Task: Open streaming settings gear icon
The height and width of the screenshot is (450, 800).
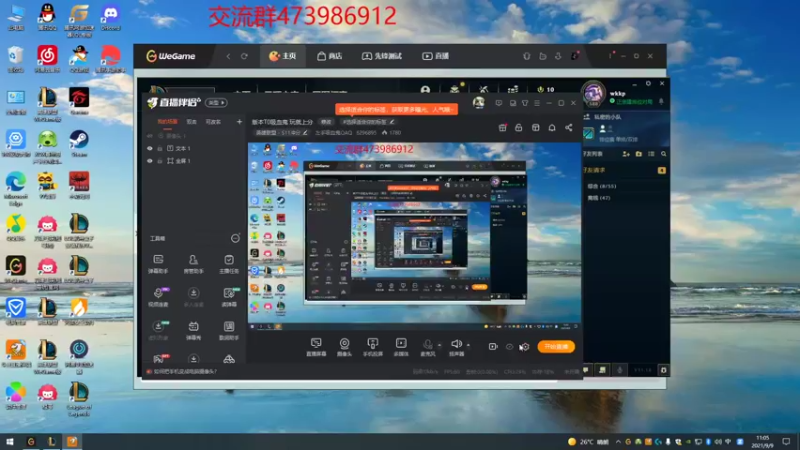Action: pos(525,346)
